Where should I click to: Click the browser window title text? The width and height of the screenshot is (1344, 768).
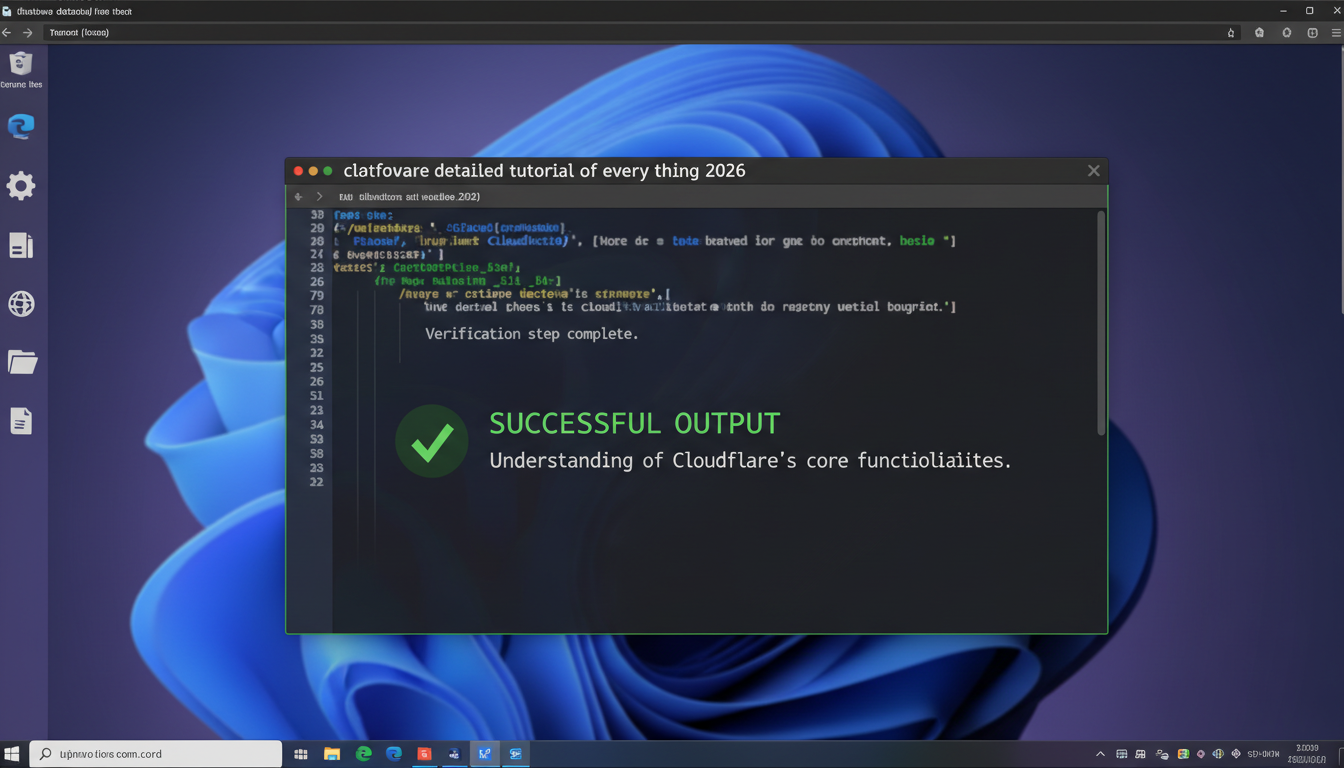74,11
